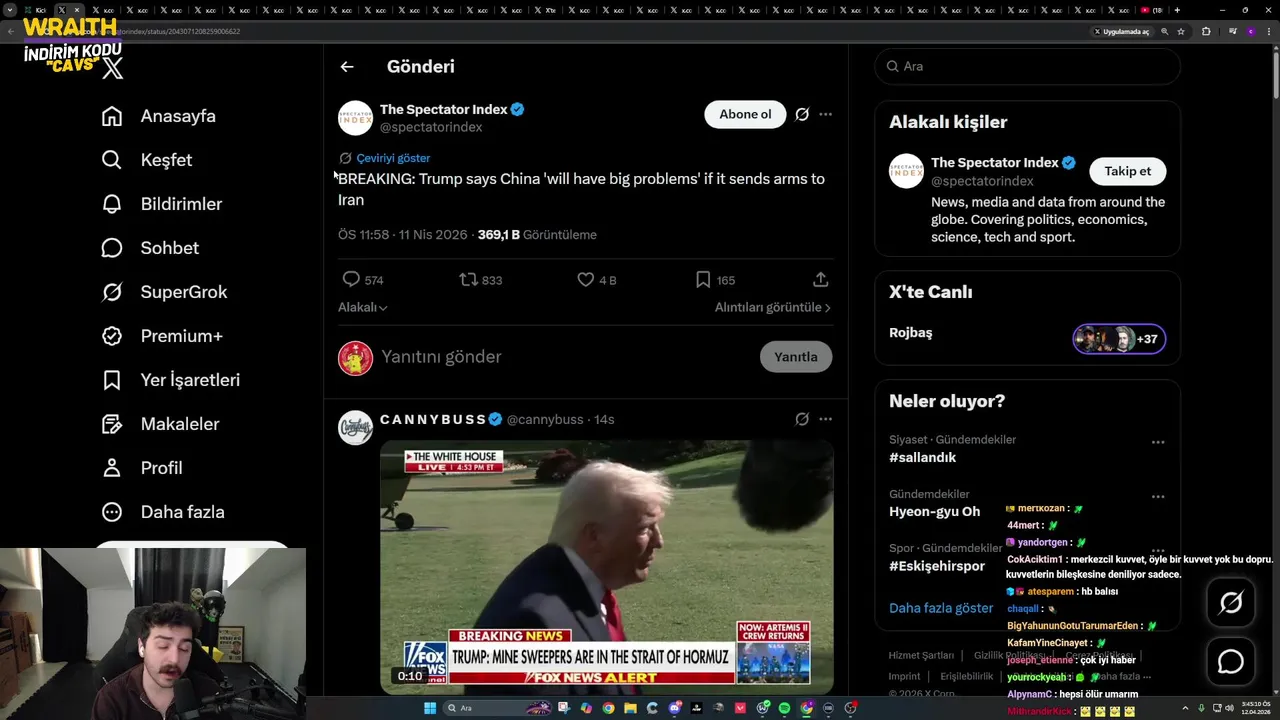Screen dimensions: 1280x720
Task: Click the Grok icon on the Spectator Index post
Action: [802, 114]
